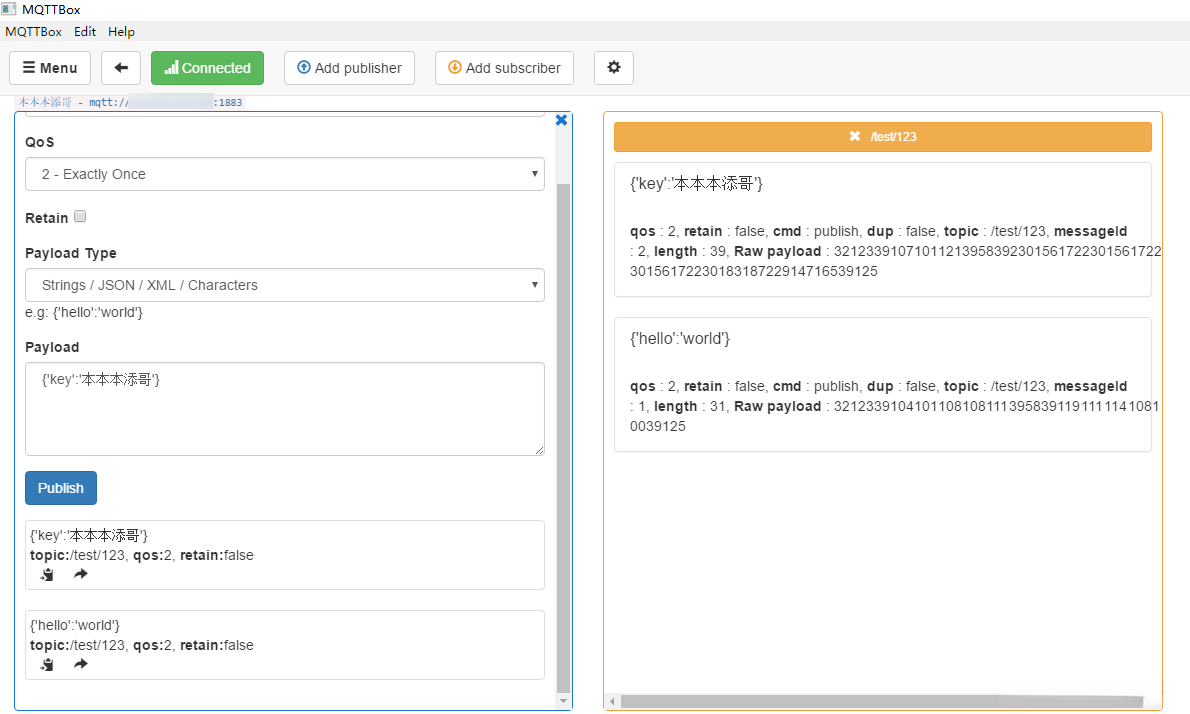Image resolution: width=1190 pixels, height=714 pixels.
Task: Open the Edit menu
Action: click(x=85, y=32)
